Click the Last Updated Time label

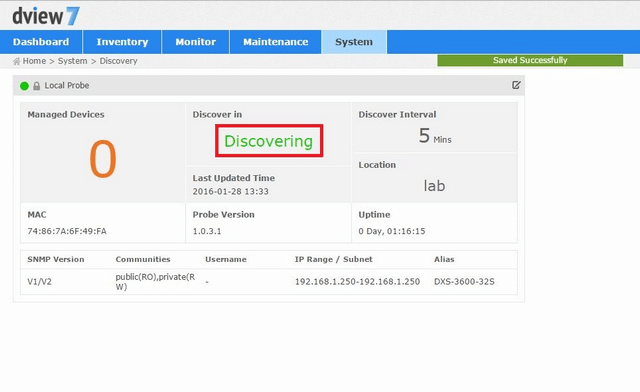click(x=233, y=178)
